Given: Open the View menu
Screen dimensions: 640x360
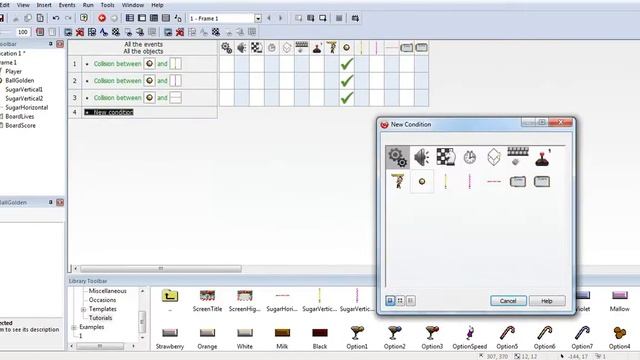Looking at the screenshot, I should (23, 5).
